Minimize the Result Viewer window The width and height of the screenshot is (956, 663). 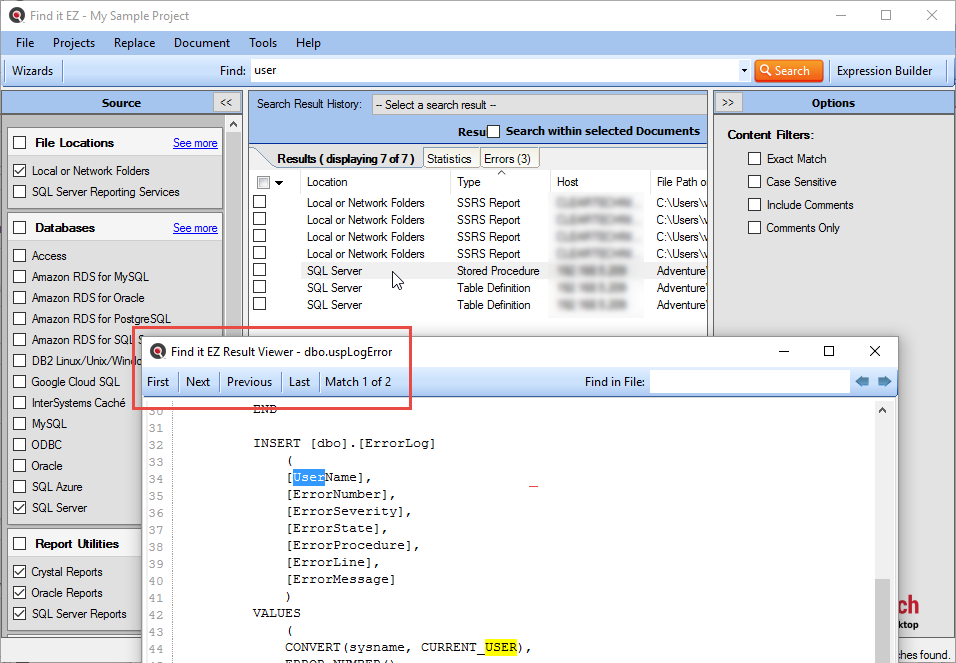[x=784, y=351]
